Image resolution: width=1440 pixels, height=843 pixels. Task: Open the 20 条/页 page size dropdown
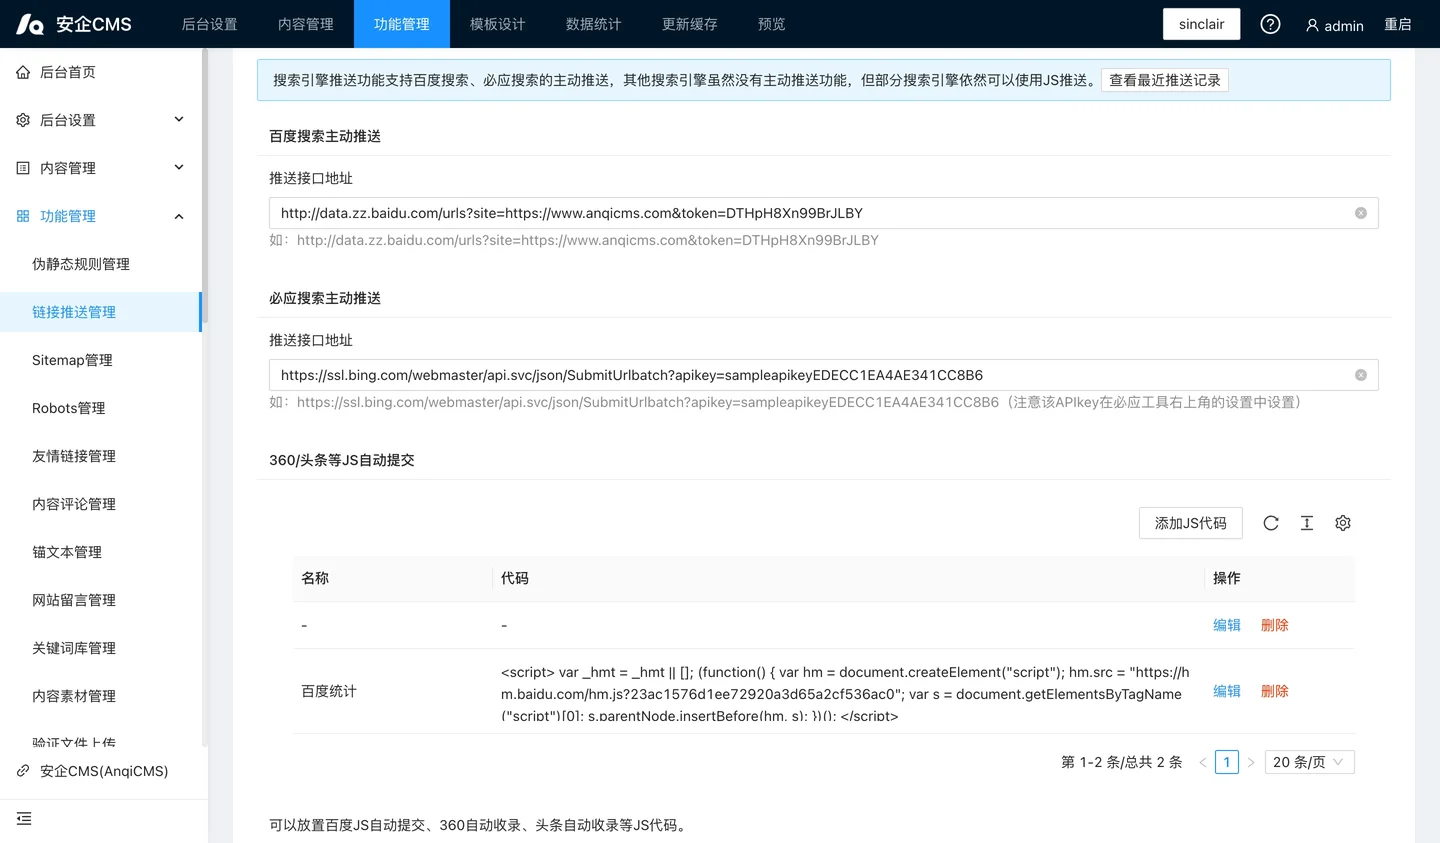point(1310,762)
